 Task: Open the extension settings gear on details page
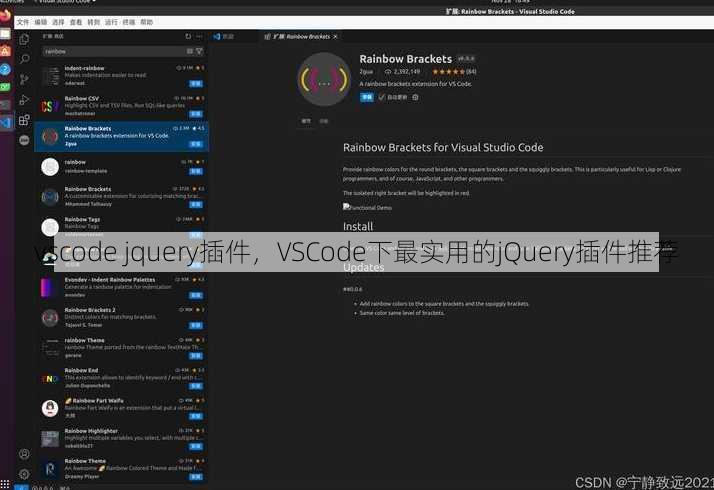tap(415, 97)
